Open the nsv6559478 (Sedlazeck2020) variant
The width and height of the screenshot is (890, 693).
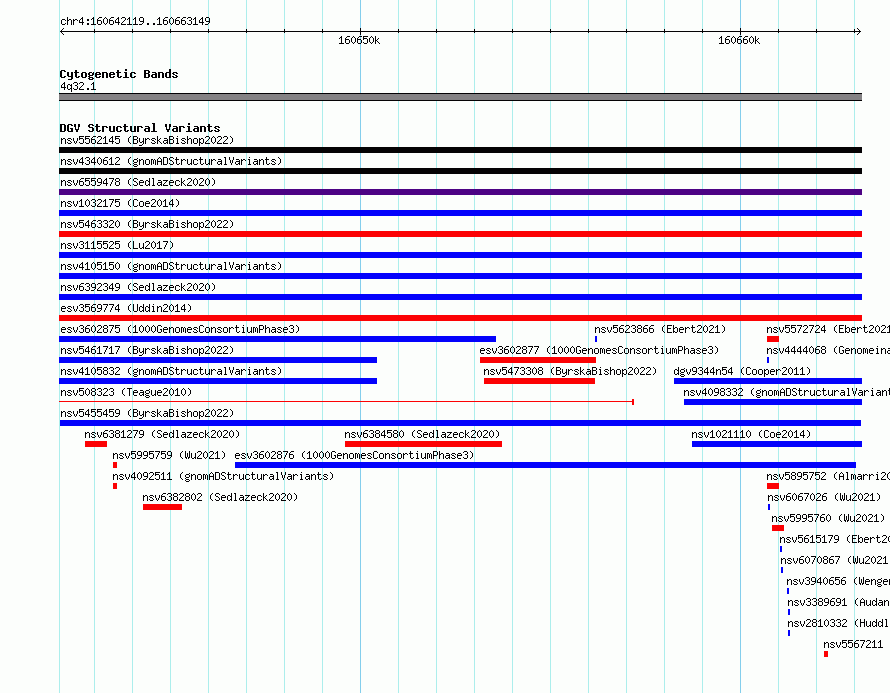[138, 182]
